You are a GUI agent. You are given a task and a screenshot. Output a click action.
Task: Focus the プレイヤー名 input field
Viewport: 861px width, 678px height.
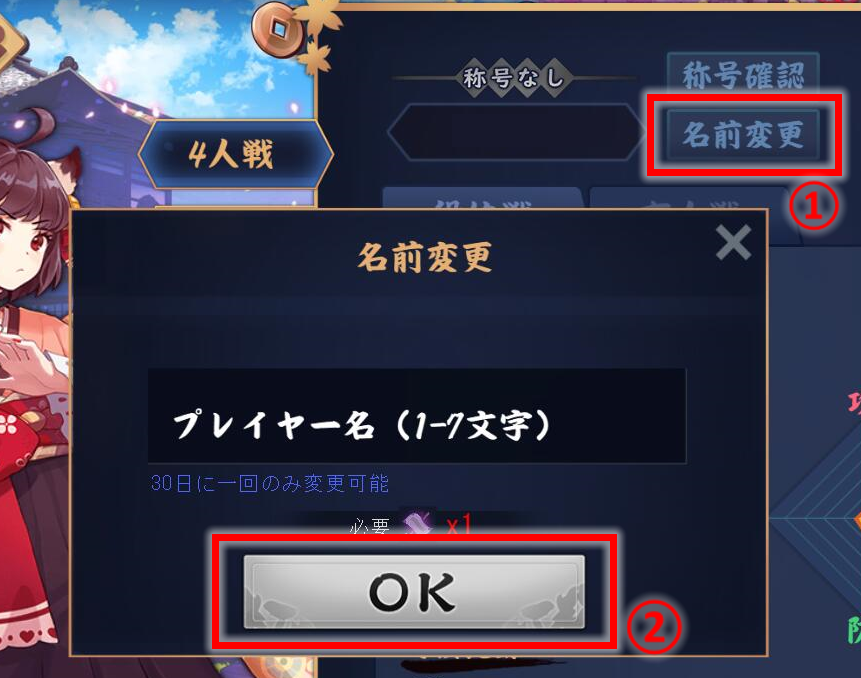click(417, 416)
